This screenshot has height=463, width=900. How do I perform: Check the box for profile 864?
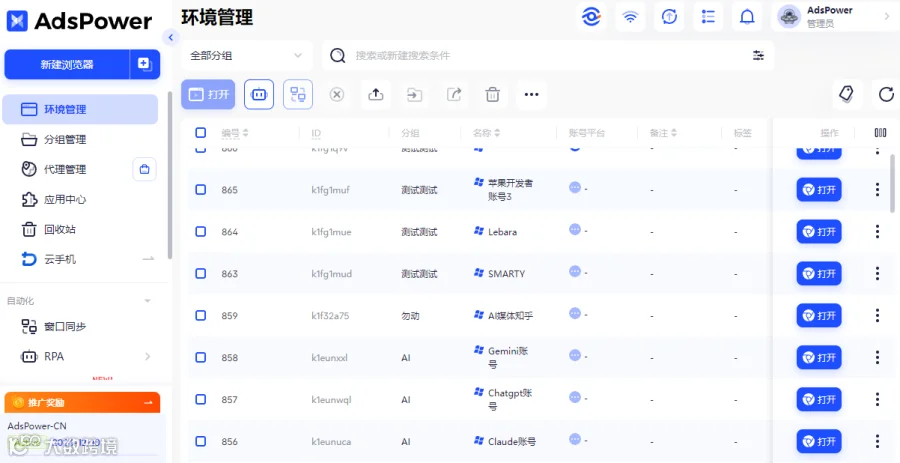(x=200, y=231)
